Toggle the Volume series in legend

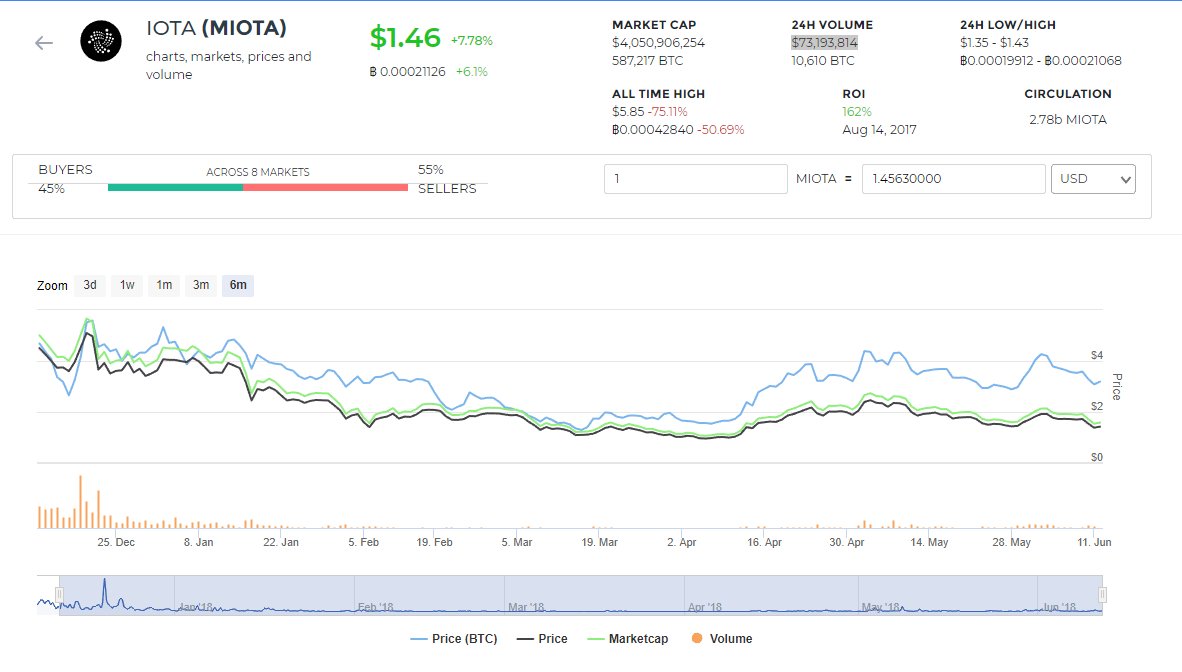point(721,639)
